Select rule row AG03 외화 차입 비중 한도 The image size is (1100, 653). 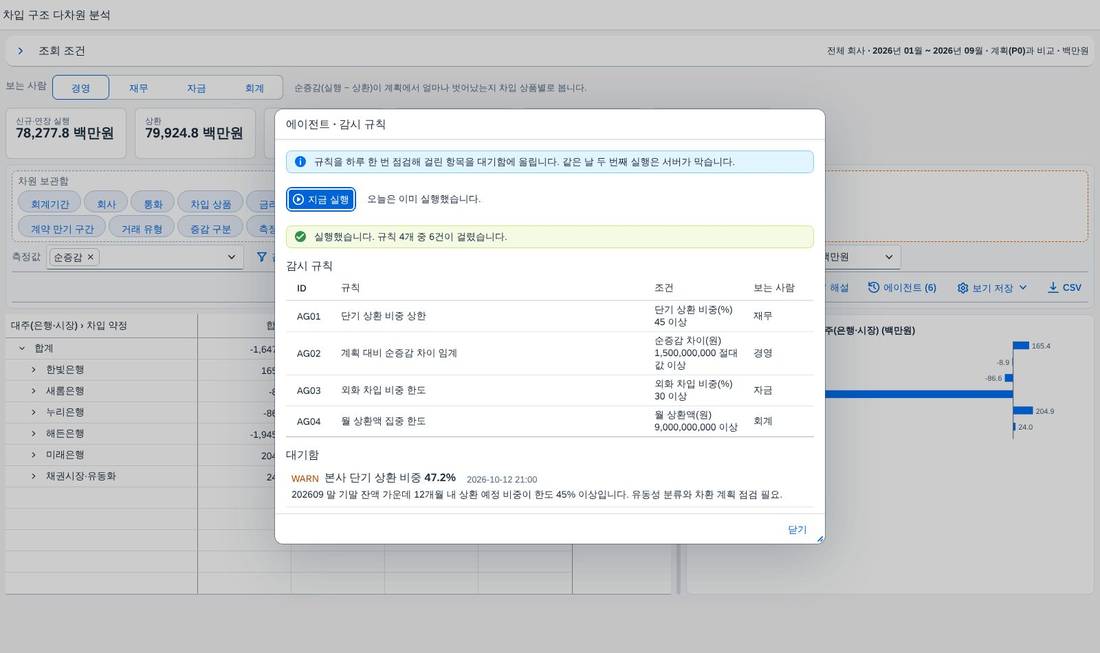(x=550, y=391)
